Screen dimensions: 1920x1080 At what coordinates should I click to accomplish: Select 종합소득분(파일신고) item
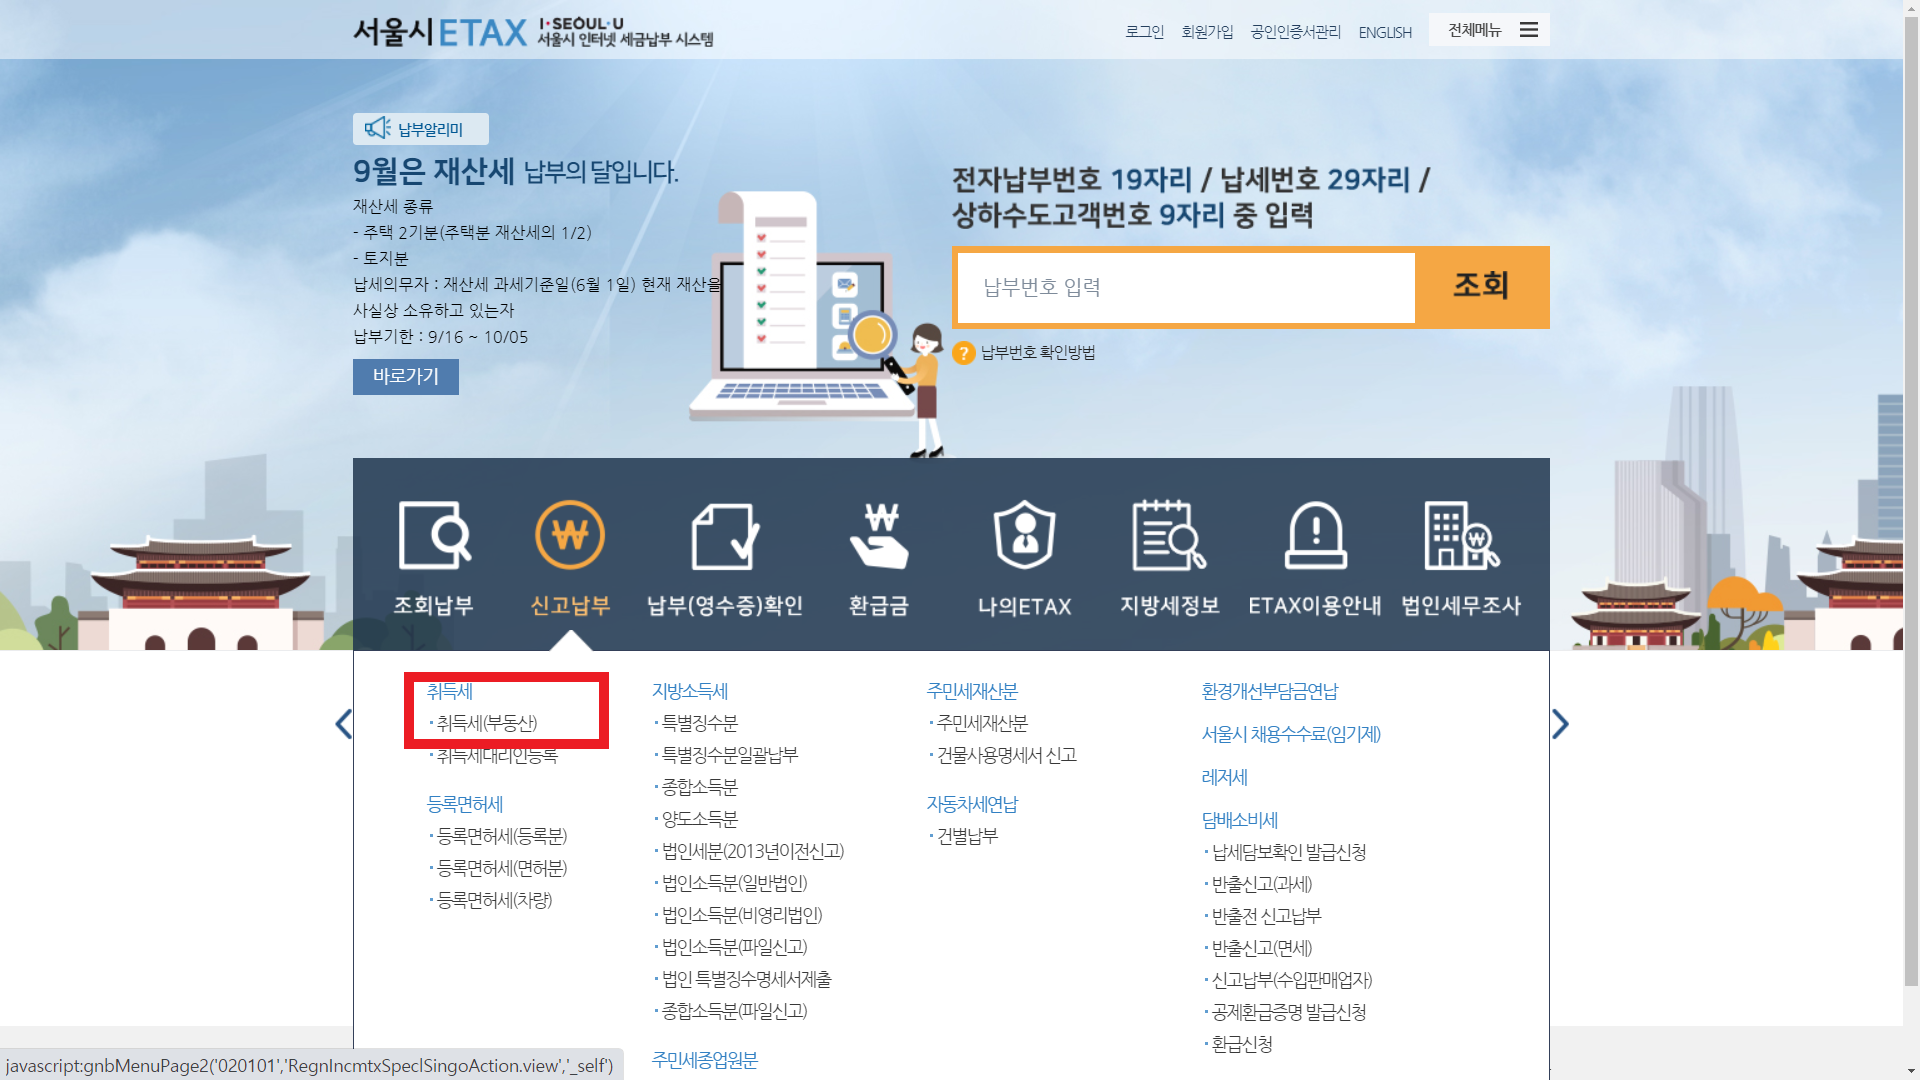734,1011
